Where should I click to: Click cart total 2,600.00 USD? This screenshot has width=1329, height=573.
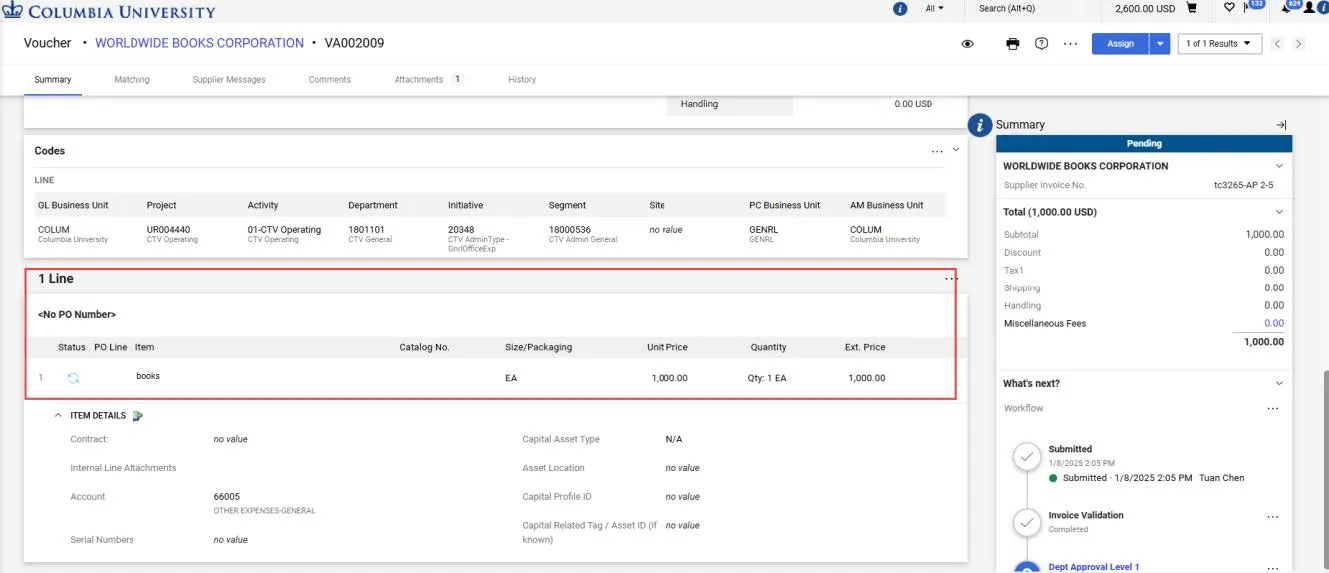coord(1145,8)
